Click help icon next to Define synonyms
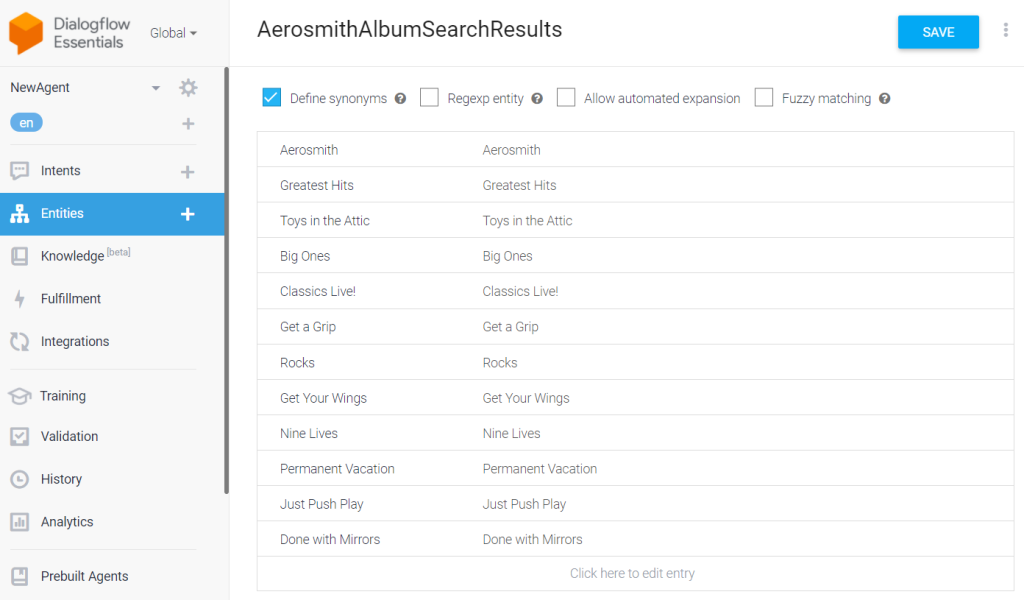 pos(400,99)
